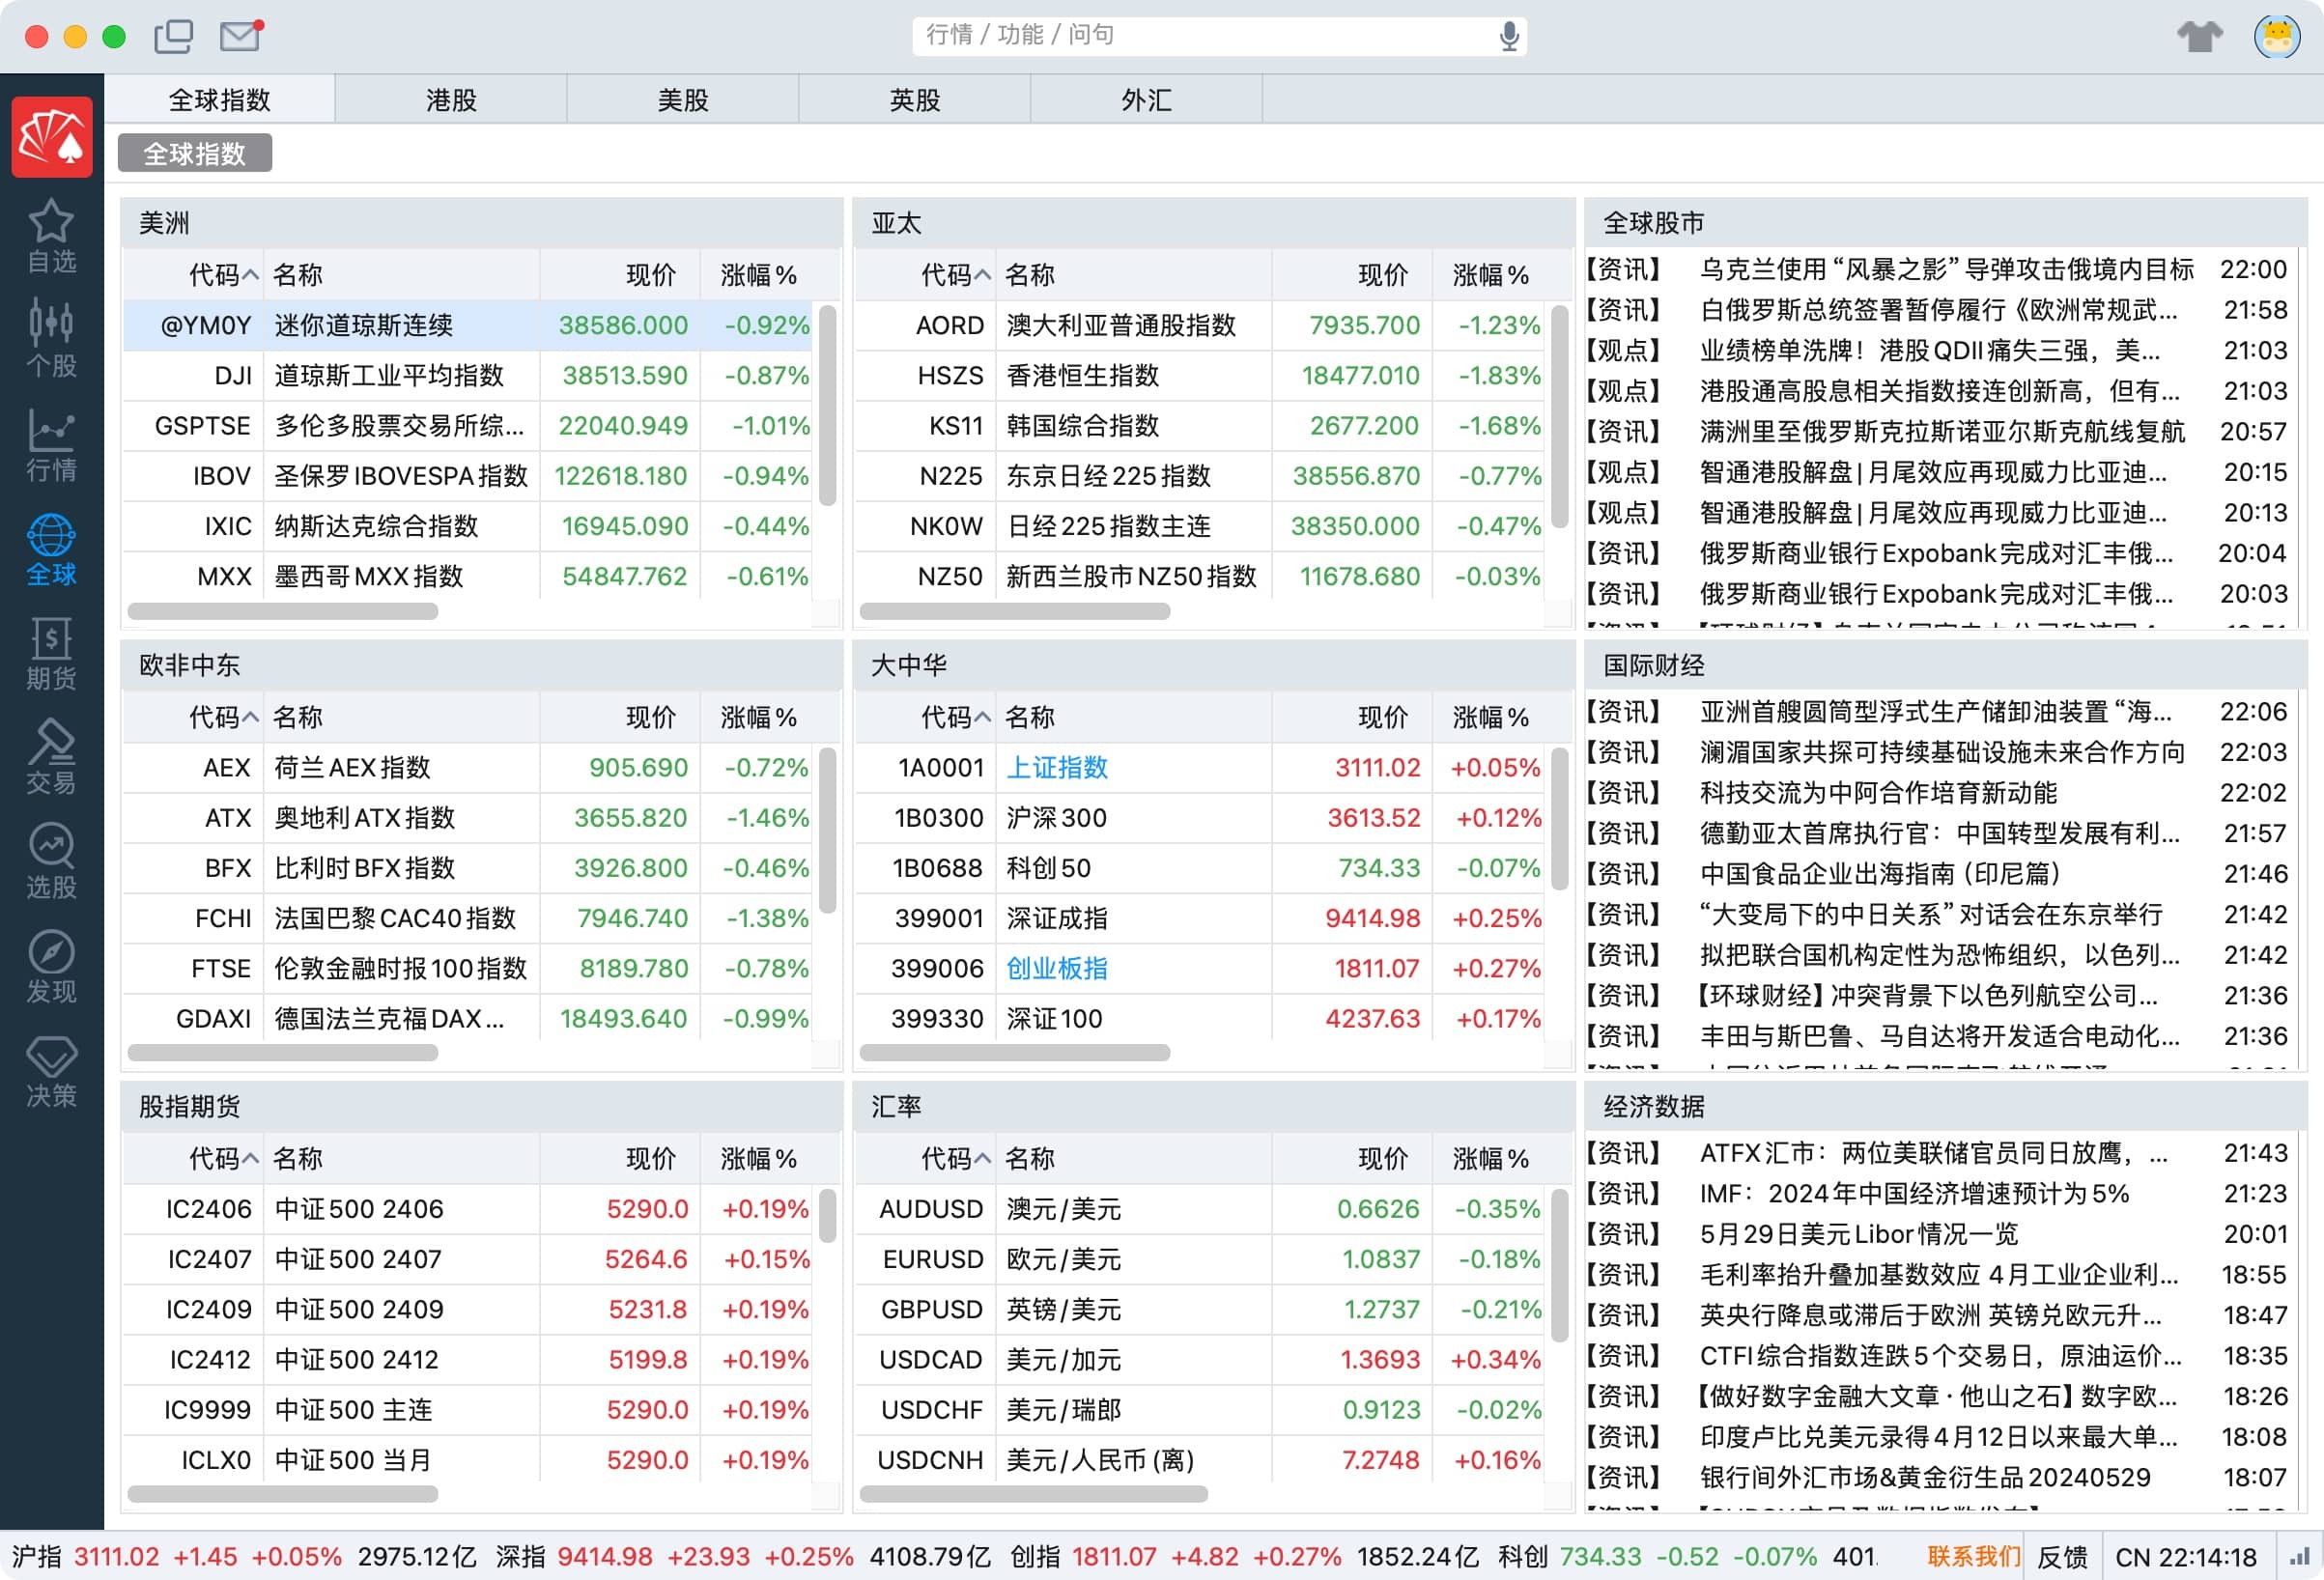Screen dimensions: 2324x1580
Task: Sort 亚太 table by 代码 column arrow
Action: [x=982, y=275]
